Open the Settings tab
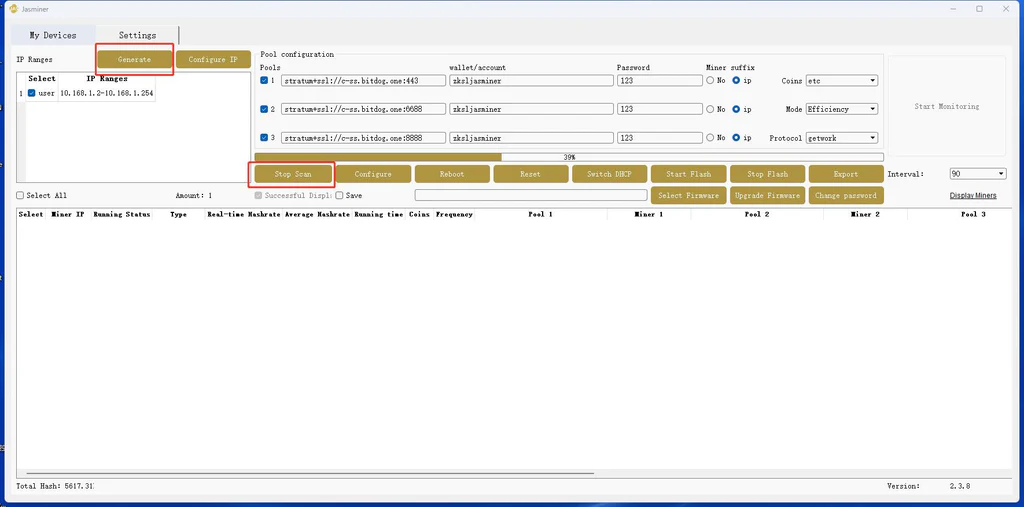Screen dimensions: 1024x507 137,35
